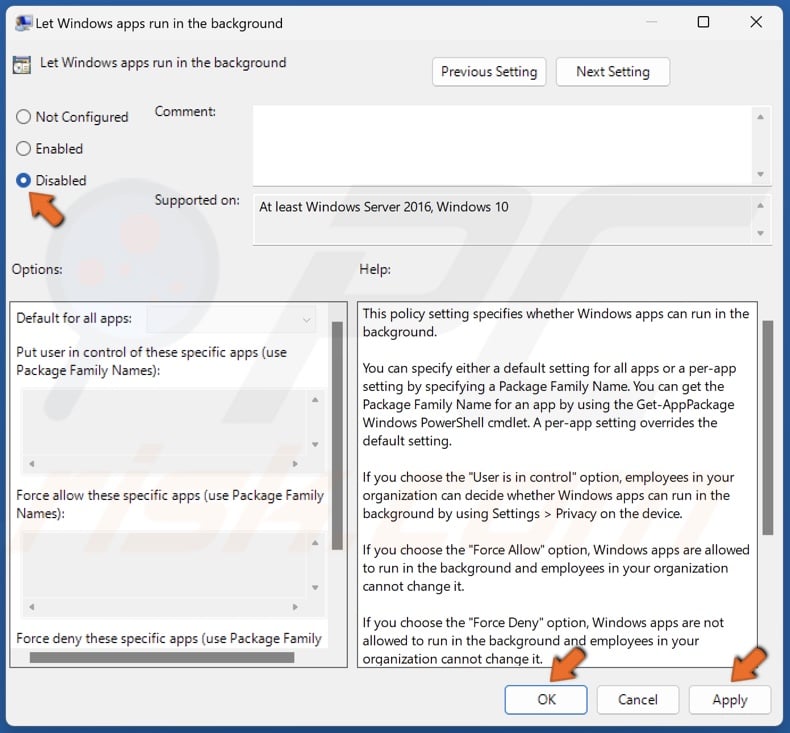Click the Options panel horizontal scrollbar

tap(162, 657)
